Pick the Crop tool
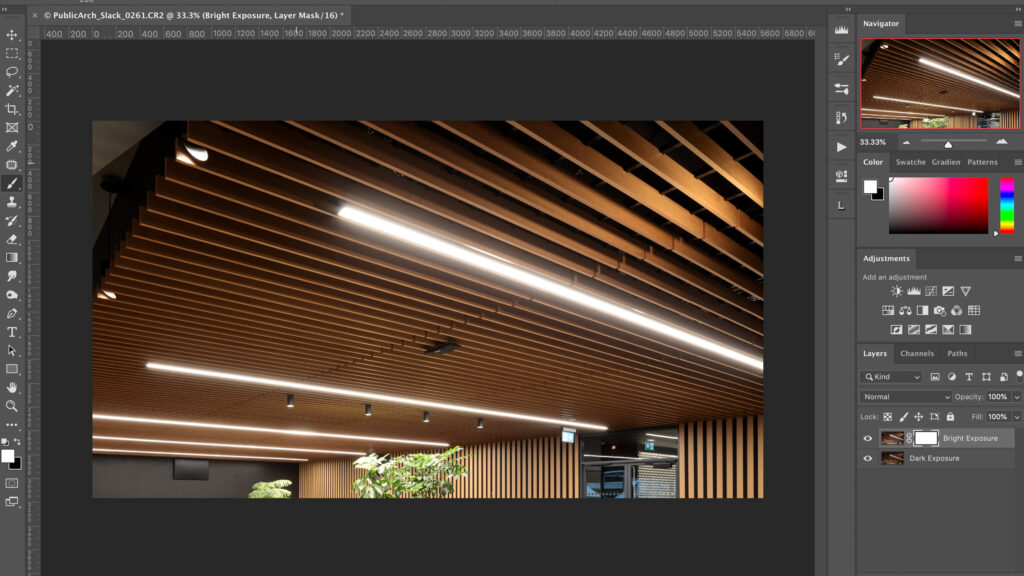1024x576 pixels. pyautogui.click(x=12, y=109)
